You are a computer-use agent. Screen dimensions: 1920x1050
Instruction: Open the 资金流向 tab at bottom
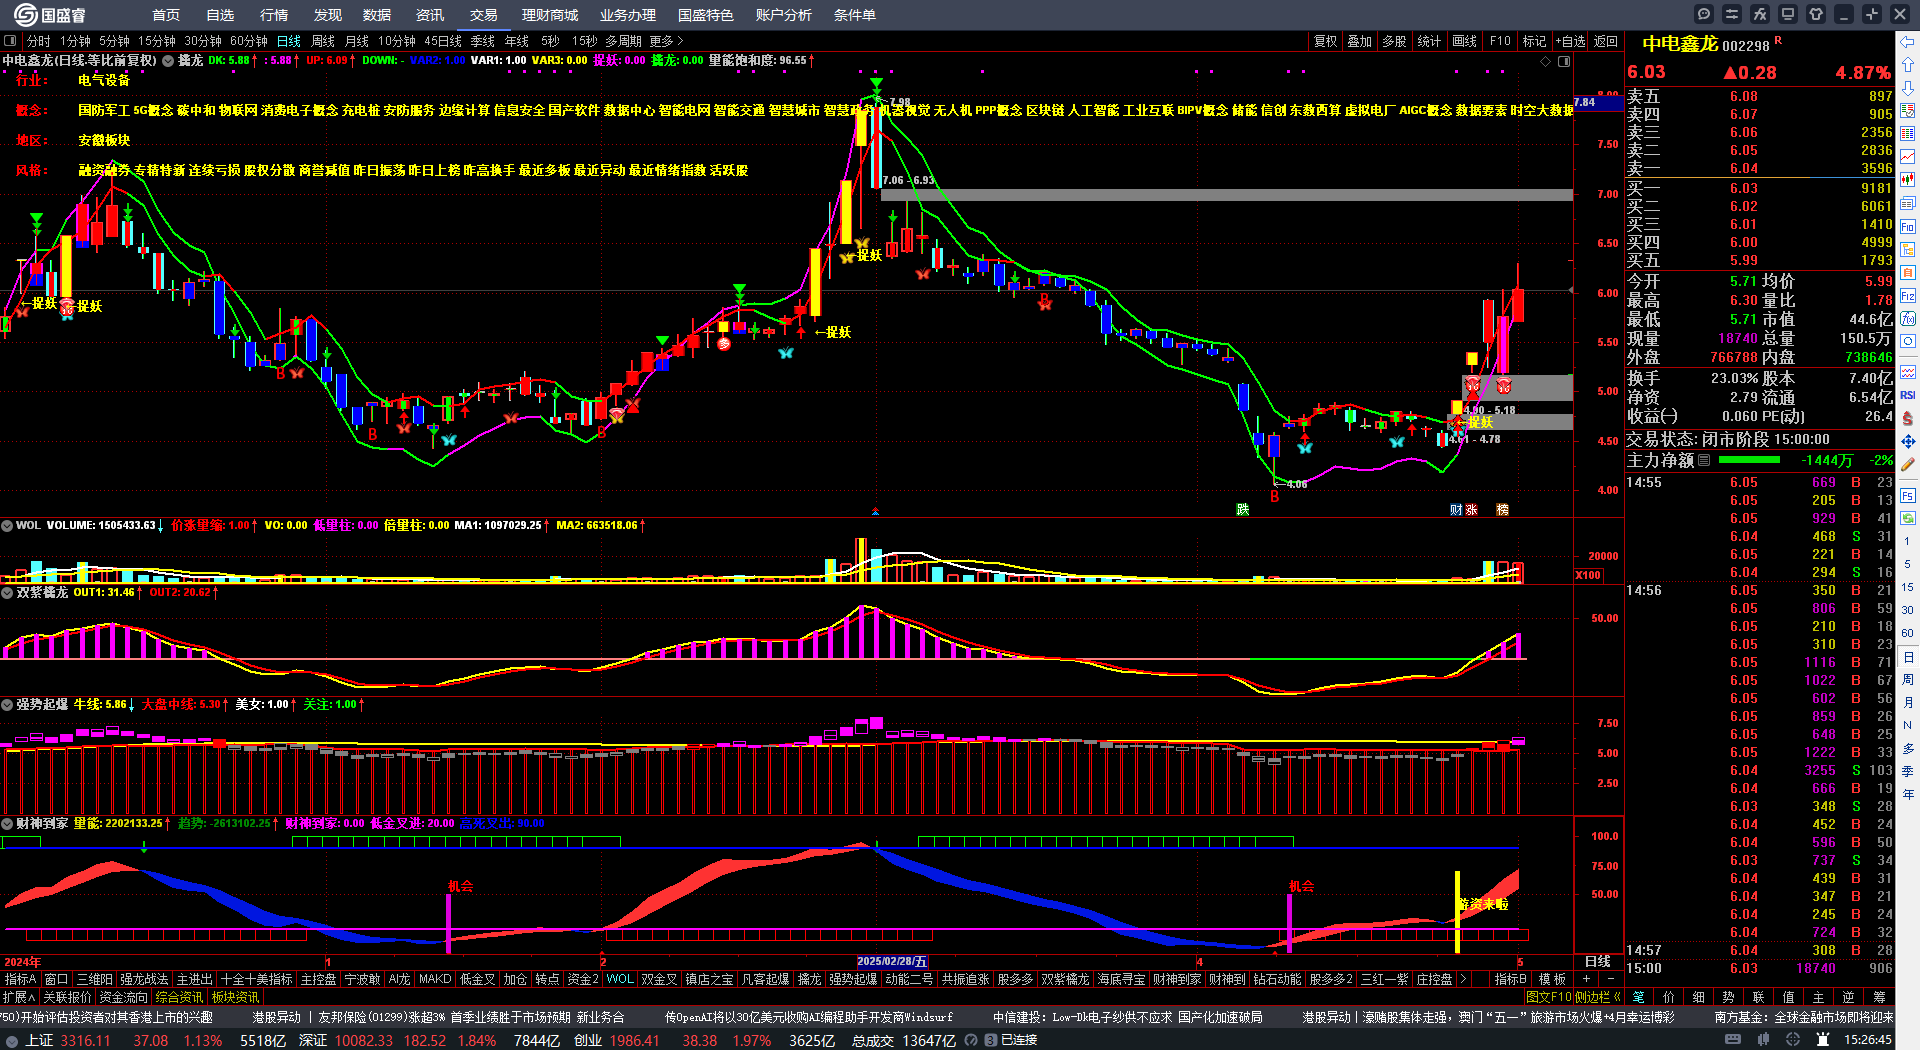pyautogui.click(x=123, y=997)
